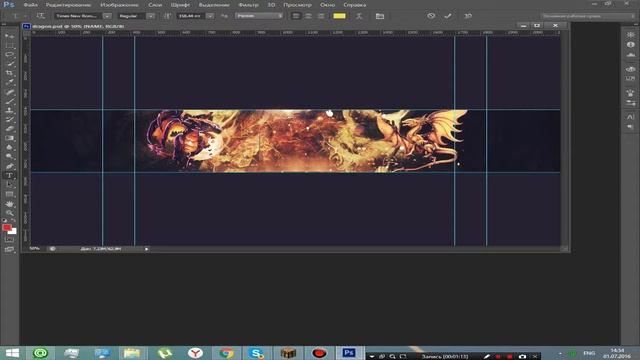Screen dimensions: 640x360
Task: Commit the current text edit
Action: coord(448,16)
